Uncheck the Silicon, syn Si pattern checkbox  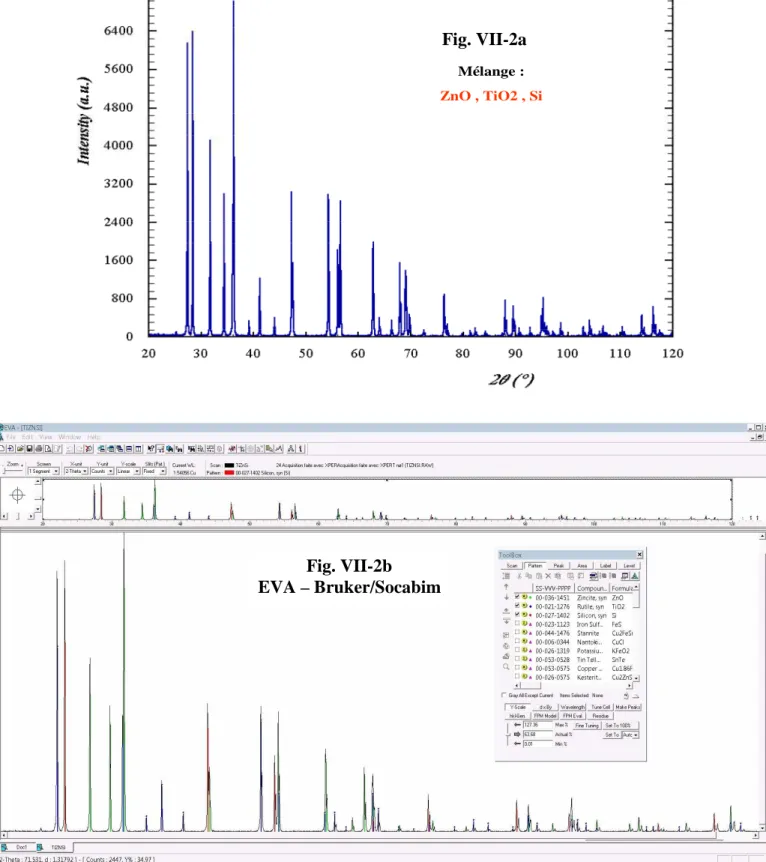click(517, 614)
